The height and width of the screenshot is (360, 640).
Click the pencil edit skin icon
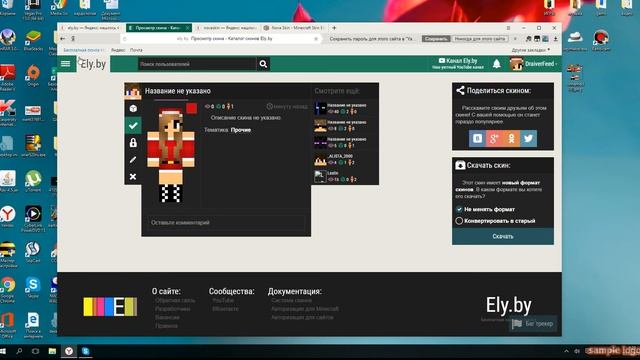click(x=133, y=160)
